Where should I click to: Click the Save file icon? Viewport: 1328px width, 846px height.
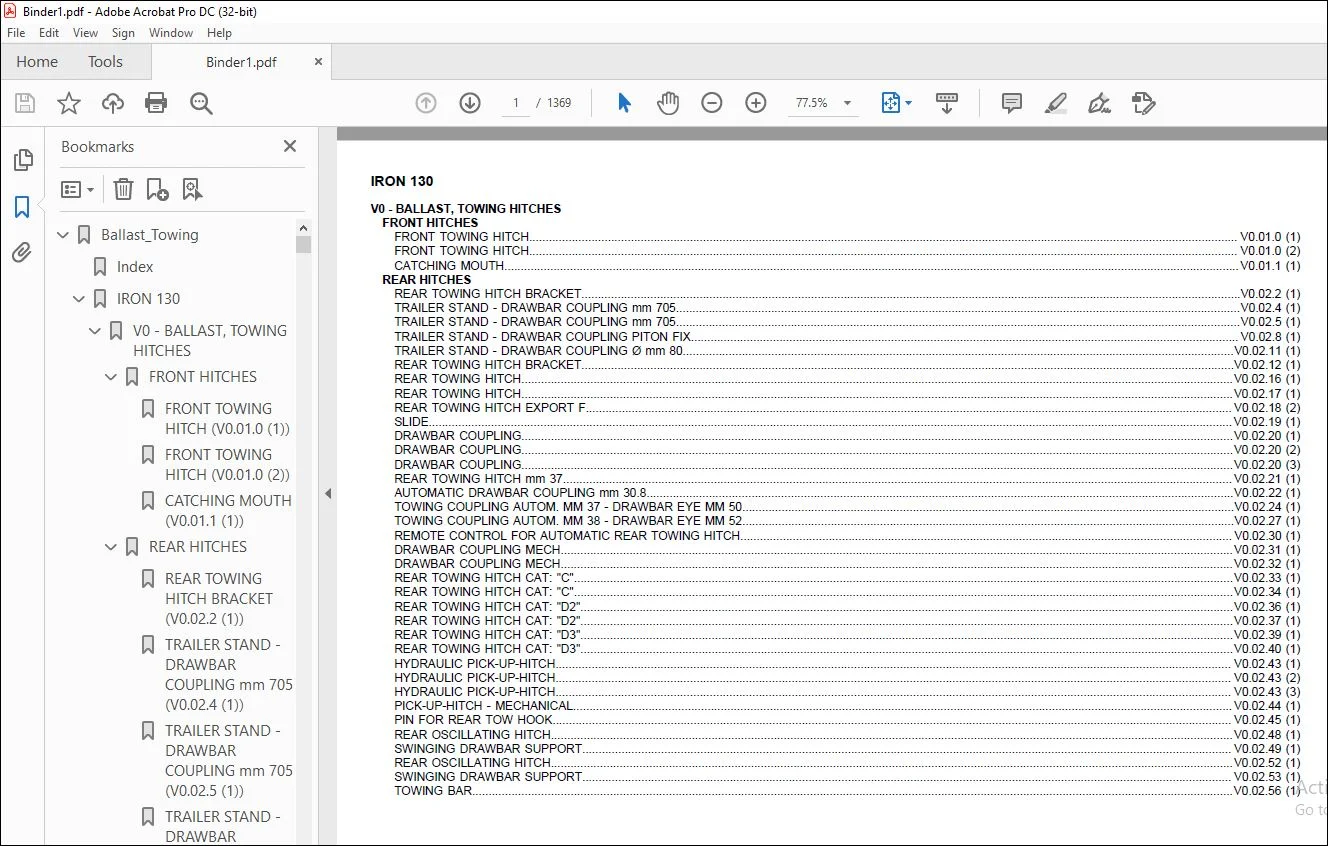(x=25, y=103)
